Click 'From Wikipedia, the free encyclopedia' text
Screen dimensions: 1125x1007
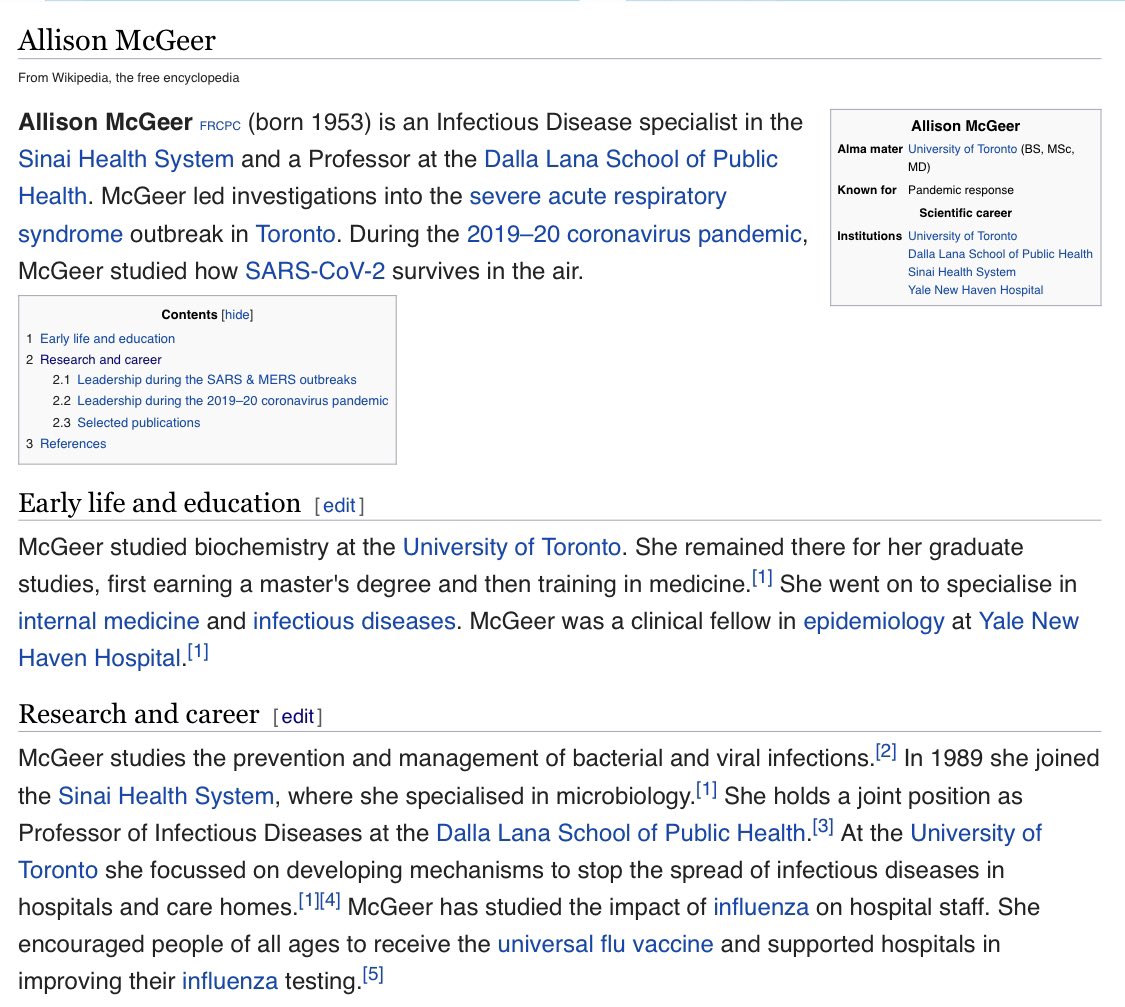128,77
